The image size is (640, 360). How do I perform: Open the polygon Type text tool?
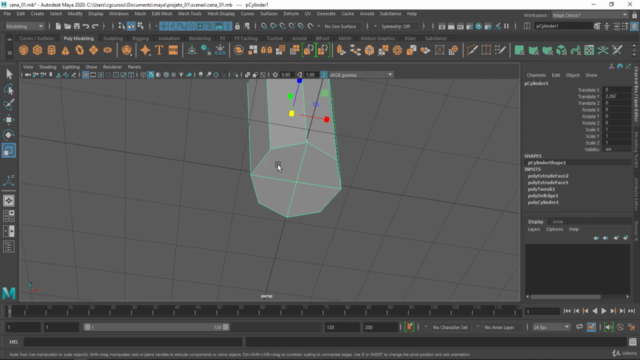(x=159, y=50)
